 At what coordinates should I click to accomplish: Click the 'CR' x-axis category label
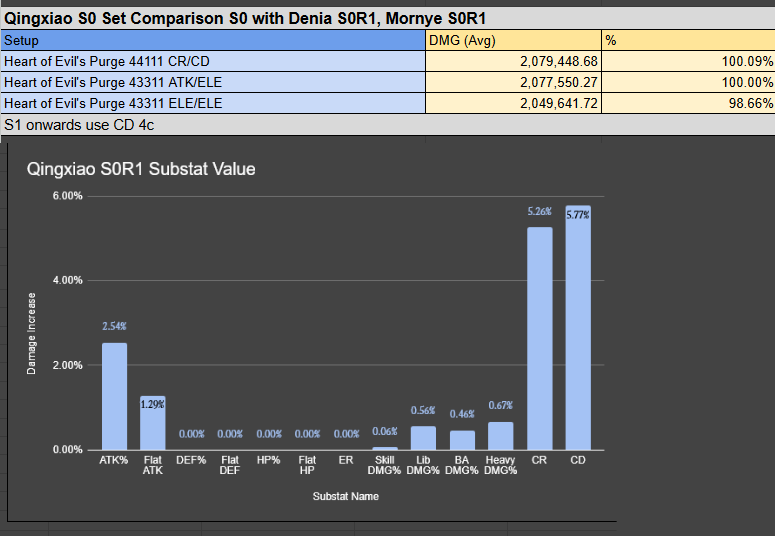coord(539,460)
